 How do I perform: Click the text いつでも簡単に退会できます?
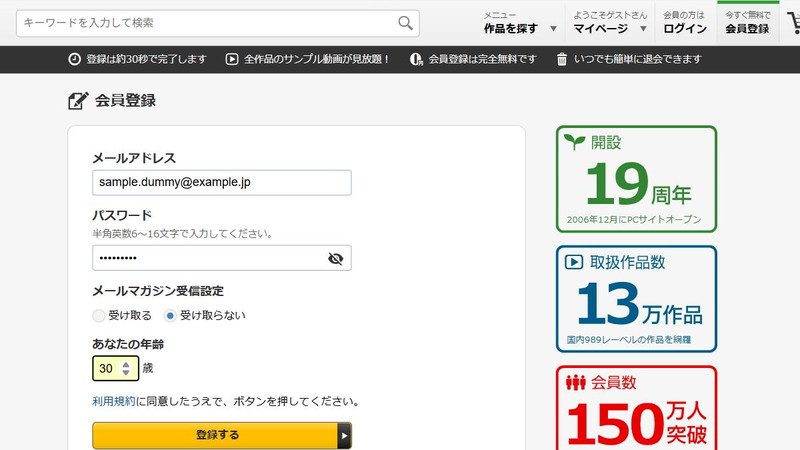[x=638, y=59]
